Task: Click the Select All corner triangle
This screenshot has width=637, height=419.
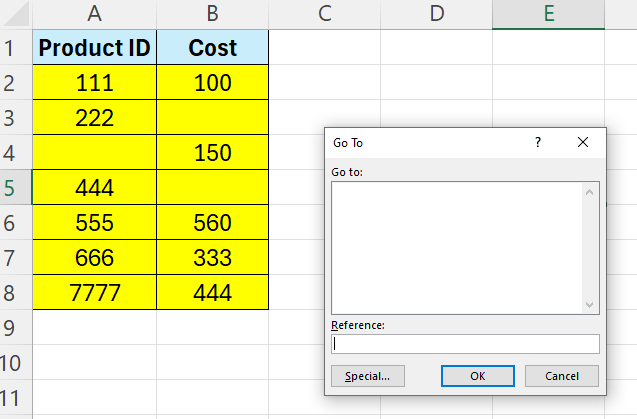Action: click(15, 14)
